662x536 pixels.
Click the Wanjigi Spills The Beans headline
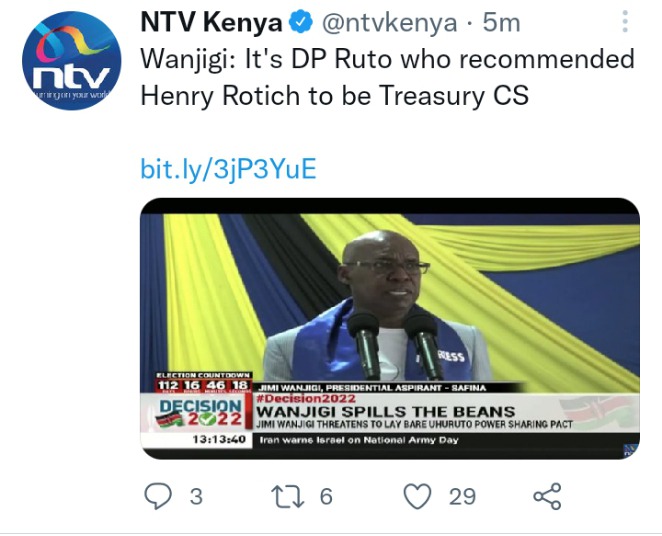pos(386,411)
